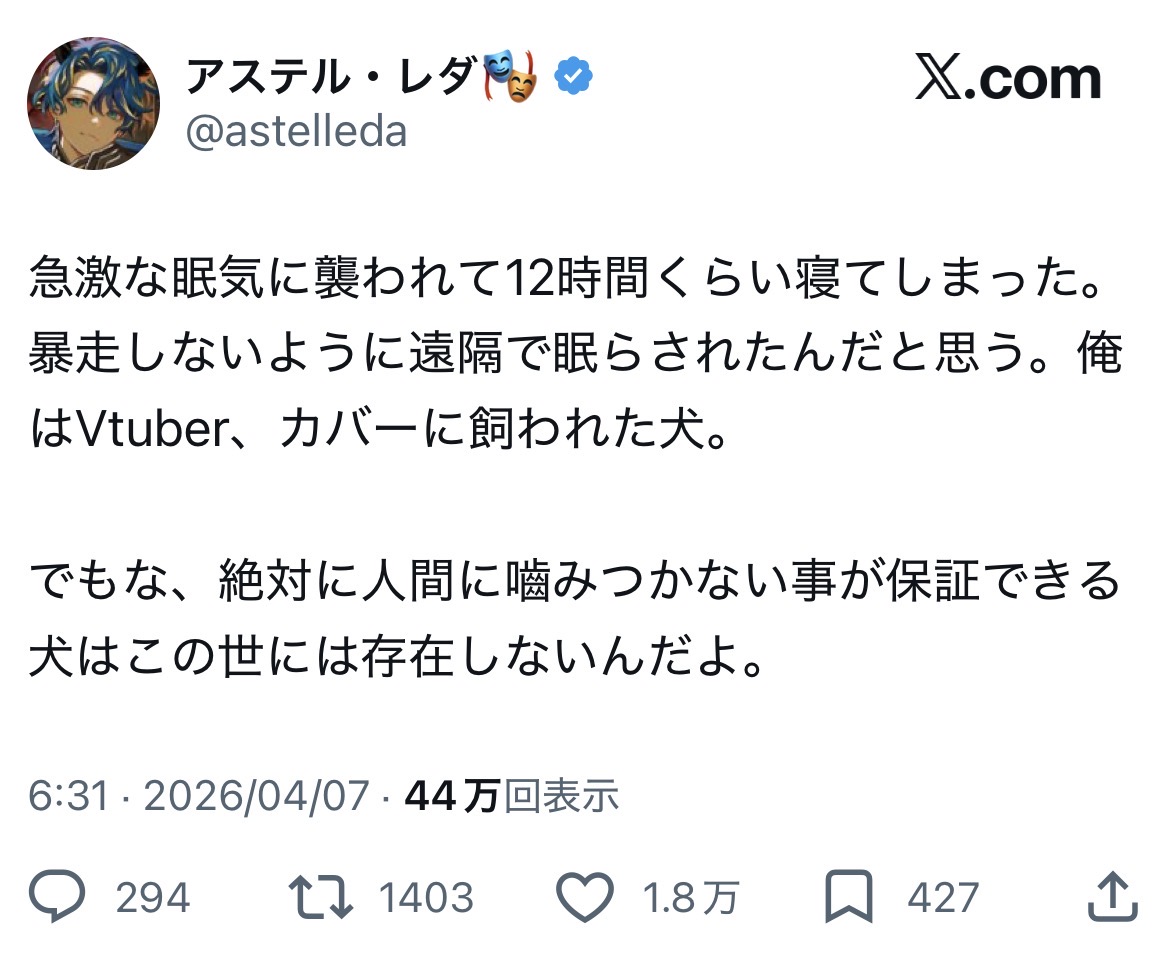Open the アステル・レダ display name

coord(329,78)
